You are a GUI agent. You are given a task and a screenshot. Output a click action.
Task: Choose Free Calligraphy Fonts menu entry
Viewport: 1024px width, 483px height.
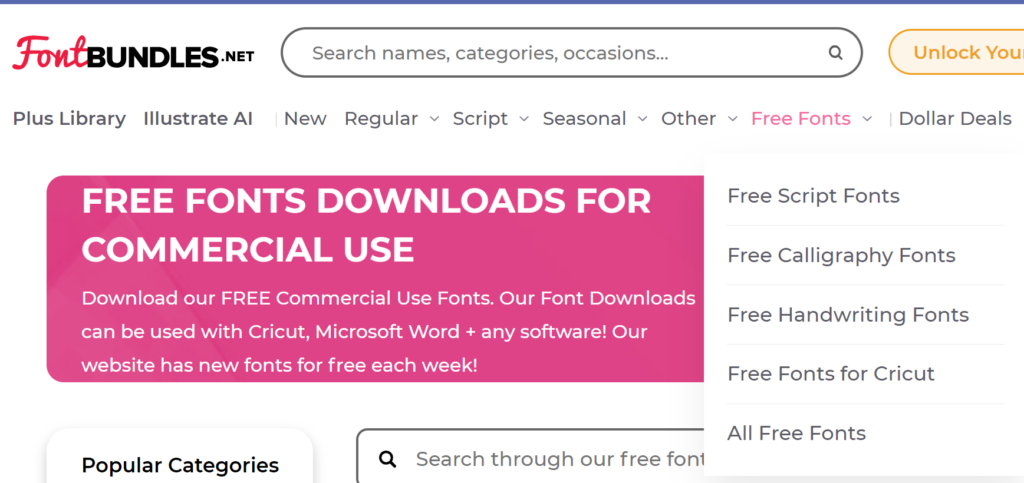click(841, 255)
